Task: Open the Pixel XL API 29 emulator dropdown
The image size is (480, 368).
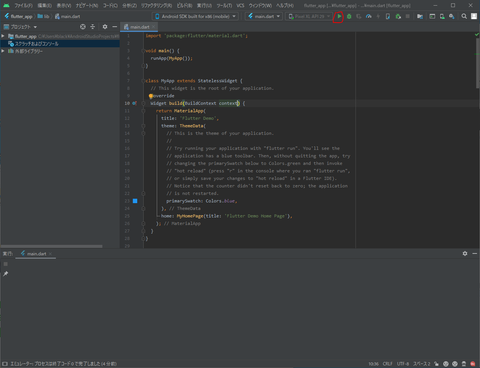Action: pos(309,16)
